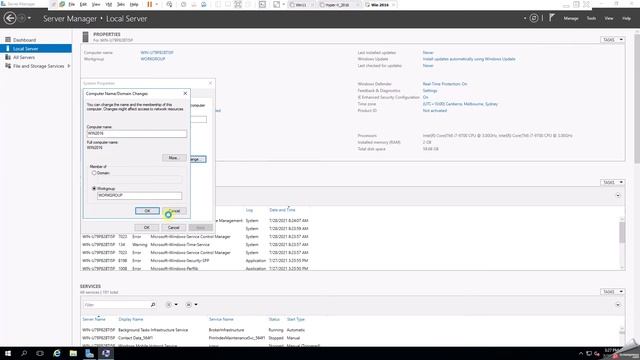Viewport: 640px width, 360px height.
Task: Open the File menu in the VM toolbar
Action: pyautogui.click(x=71, y=4)
